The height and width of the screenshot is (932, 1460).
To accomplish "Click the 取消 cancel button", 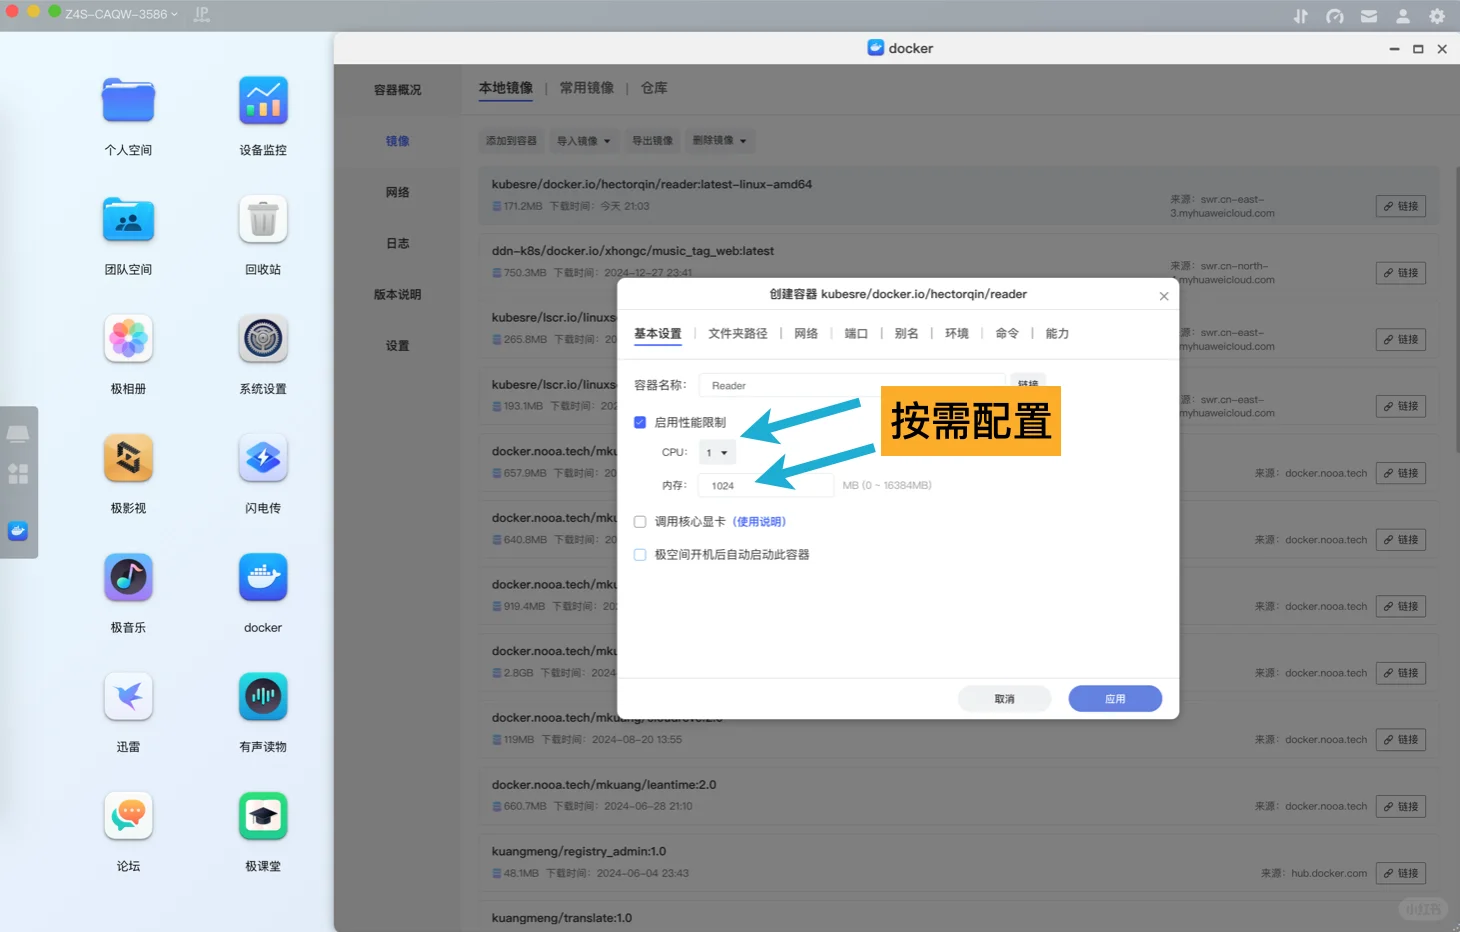I will click(x=1004, y=699).
